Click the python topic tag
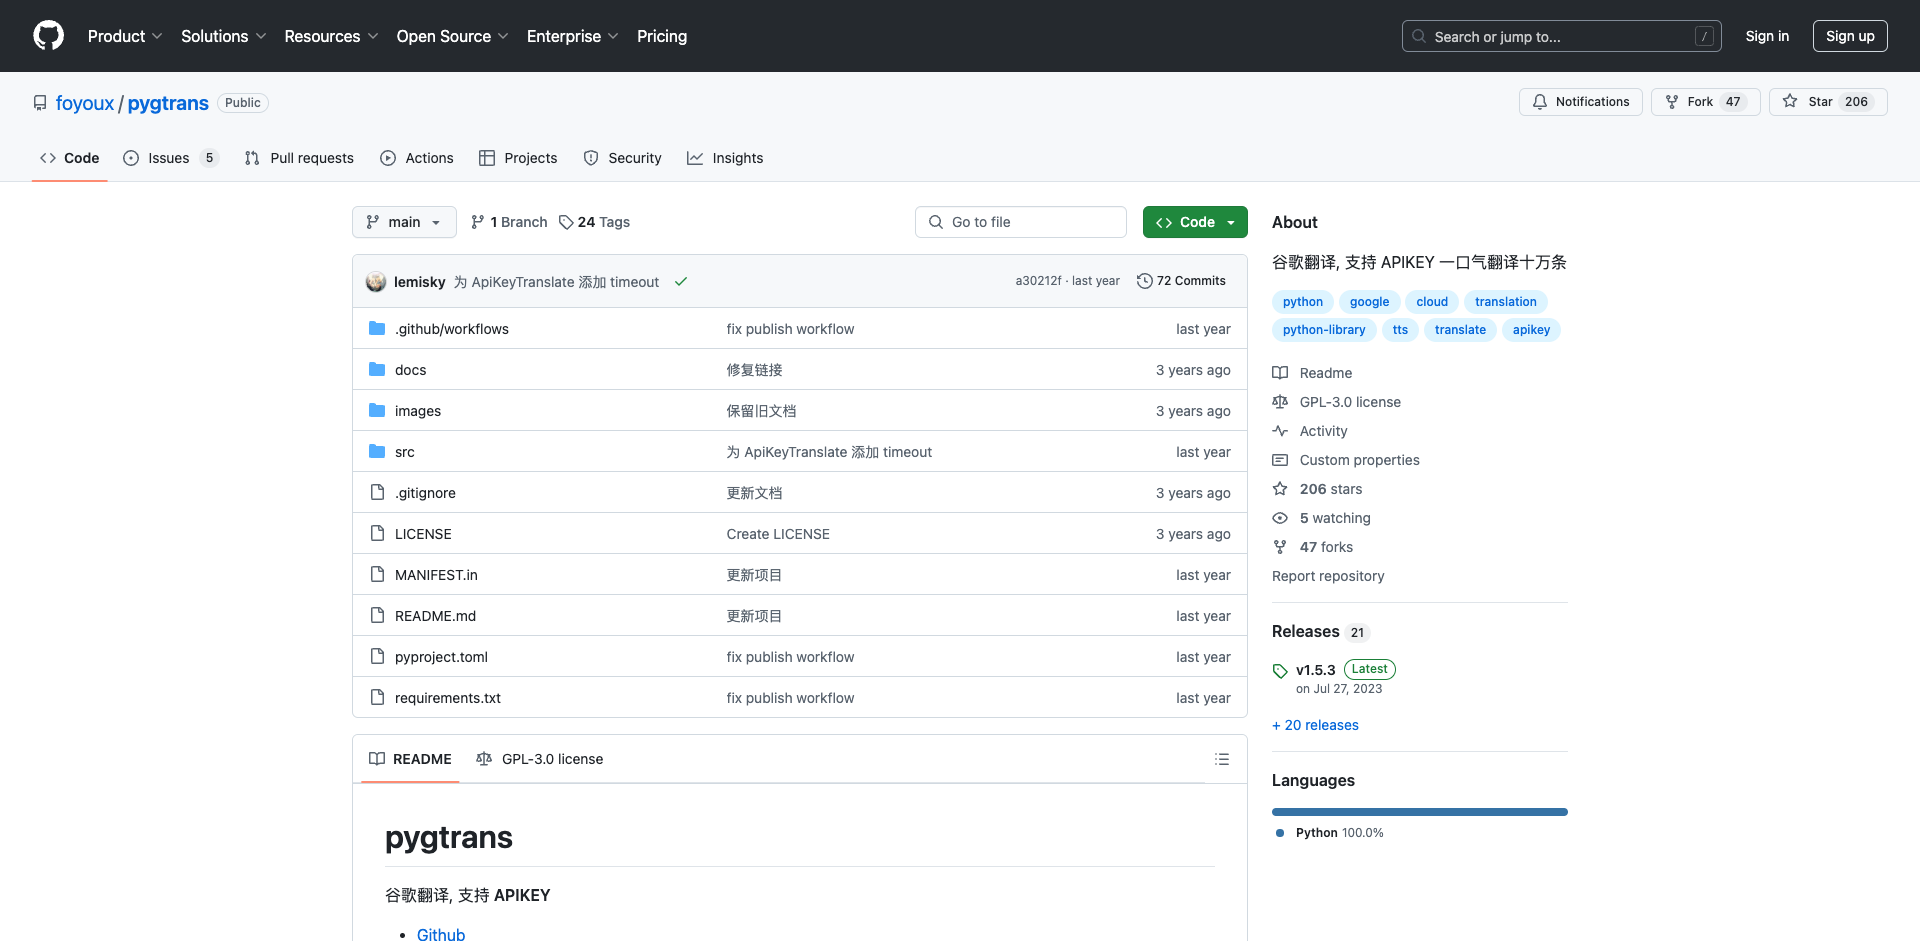The width and height of the screenshot is (1920, 941). tap(1303, 301)
